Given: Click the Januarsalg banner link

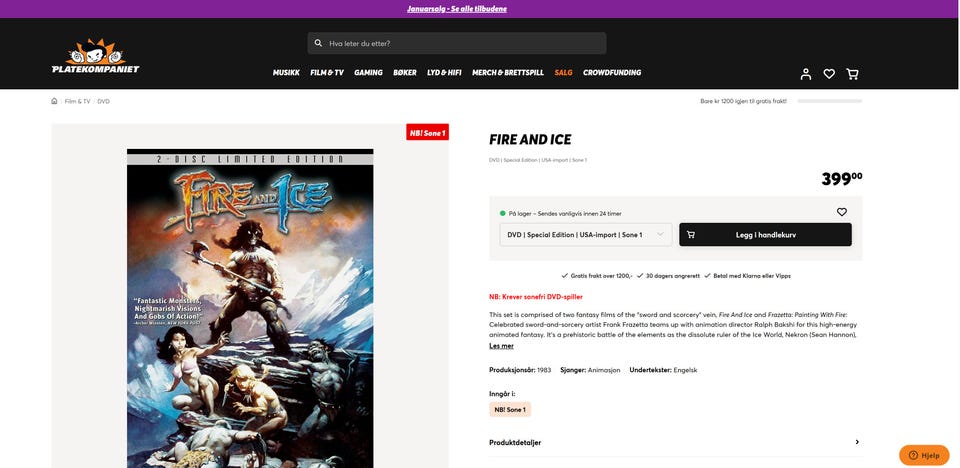Looking at the screenshot, I should [x=457, y=9].
